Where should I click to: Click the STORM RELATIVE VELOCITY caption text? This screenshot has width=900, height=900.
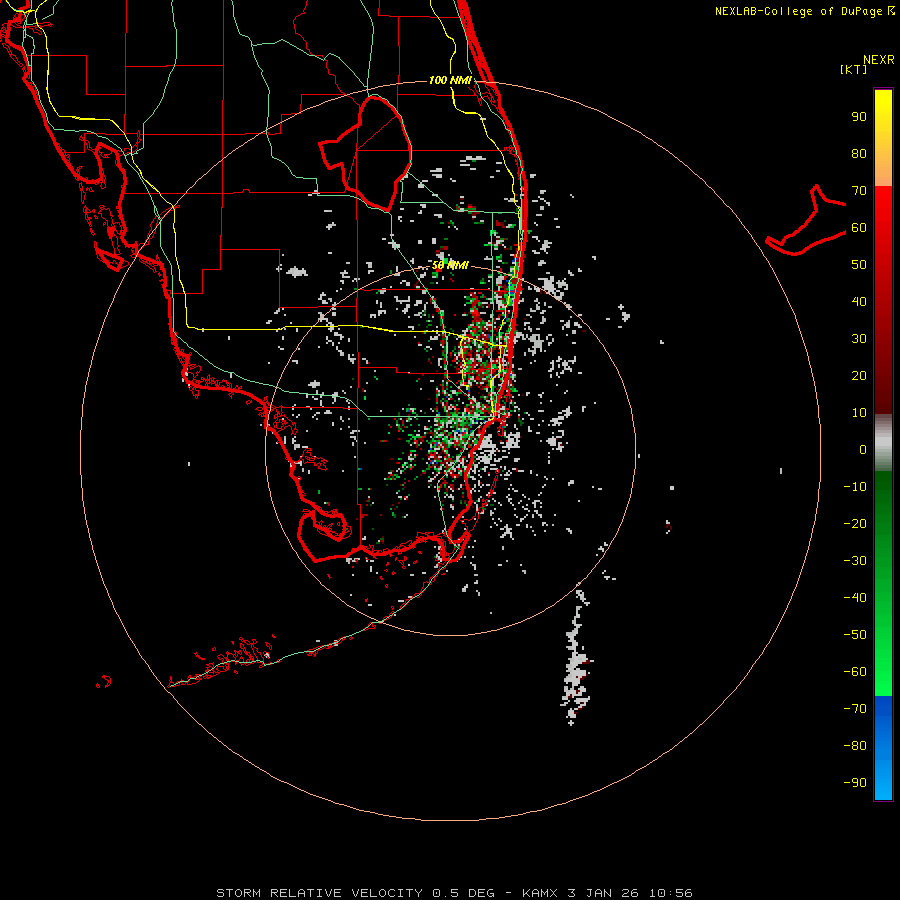pos(319,893)
